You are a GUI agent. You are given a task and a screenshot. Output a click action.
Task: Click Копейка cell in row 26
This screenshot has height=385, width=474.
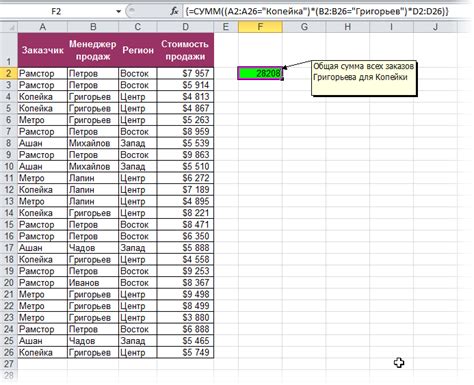[43, 352]
